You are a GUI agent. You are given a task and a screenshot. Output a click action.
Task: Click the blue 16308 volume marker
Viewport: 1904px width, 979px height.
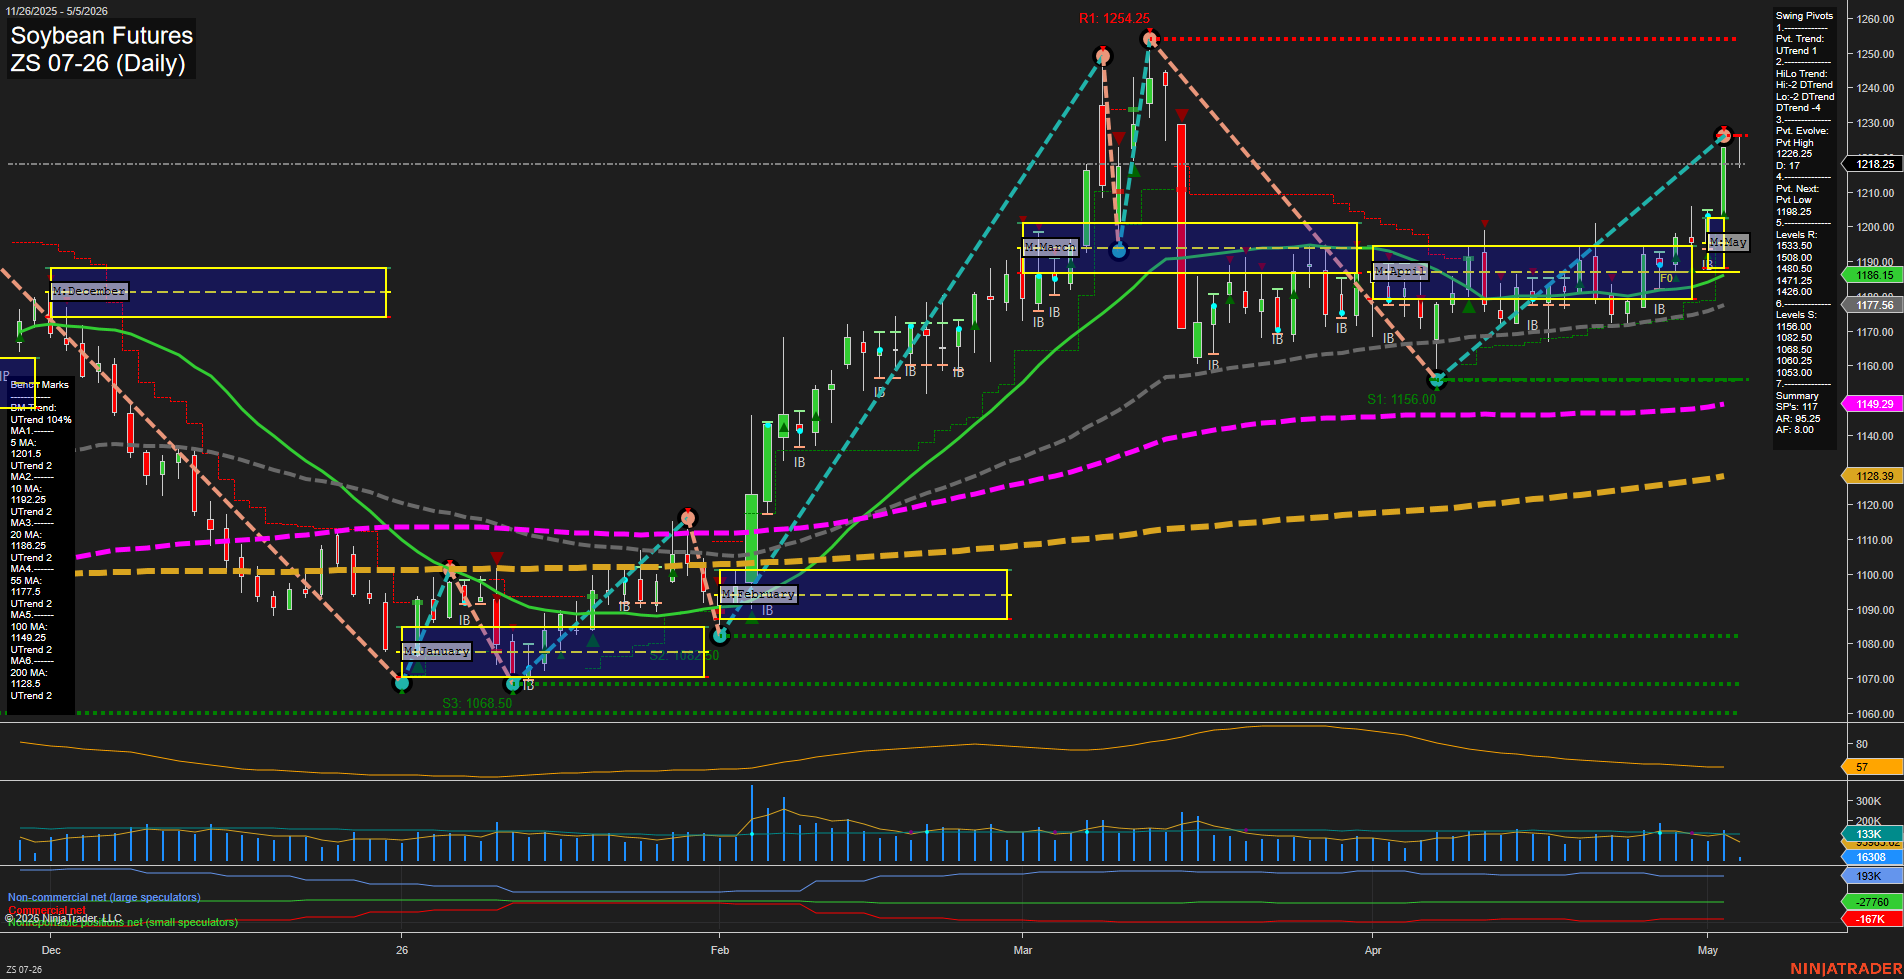coord(1872,857)
